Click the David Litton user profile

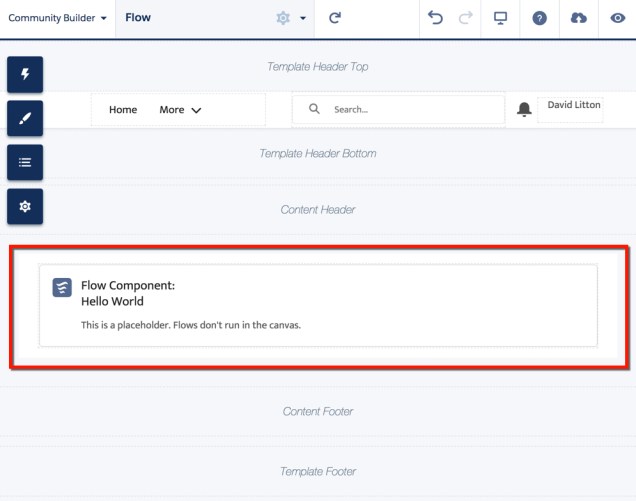click(573, 105)
